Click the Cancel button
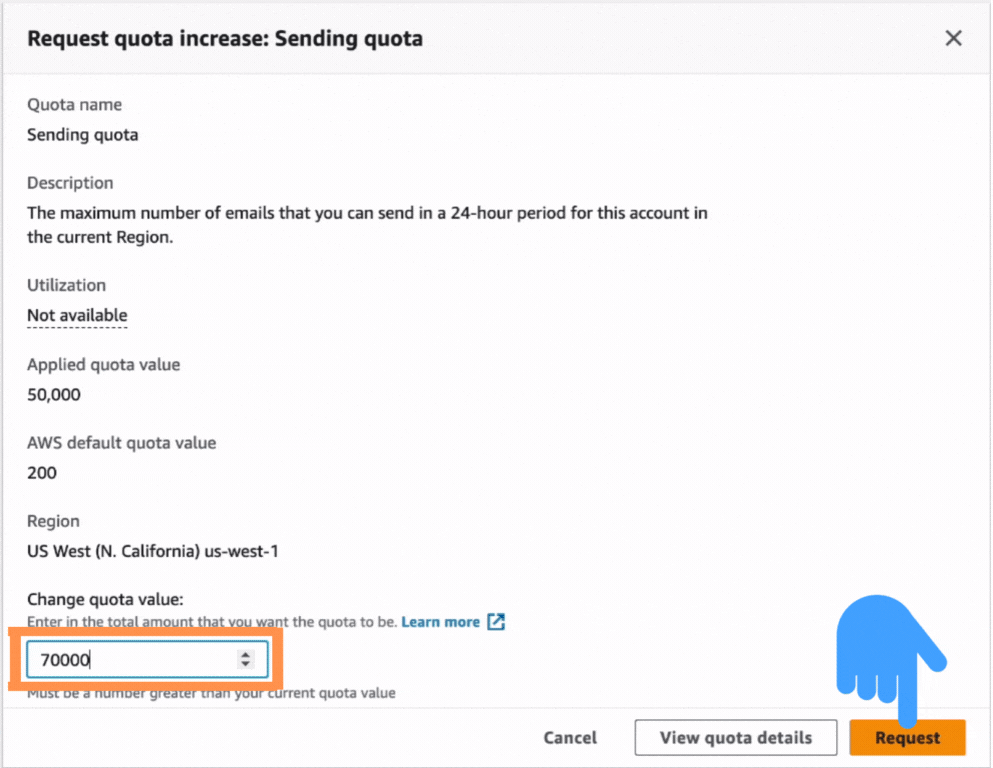Screen dimensions: 993x768 coord(569,737)
